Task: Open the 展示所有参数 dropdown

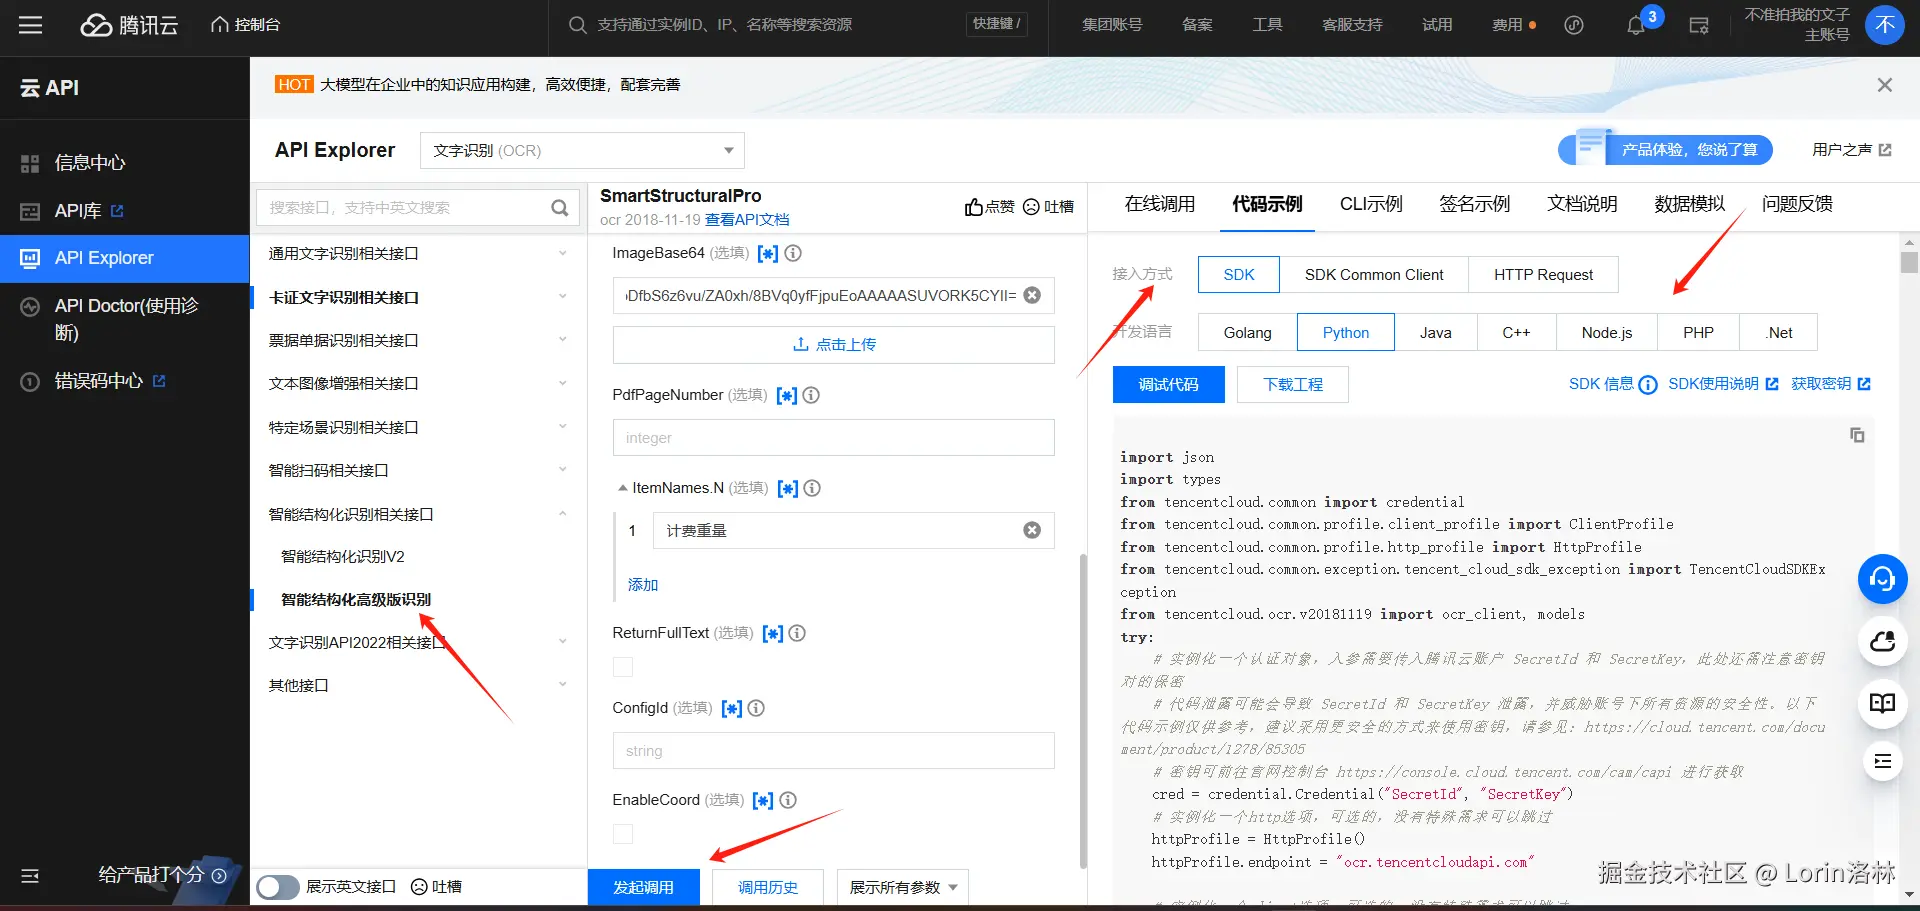Action: tap(903, 888)
